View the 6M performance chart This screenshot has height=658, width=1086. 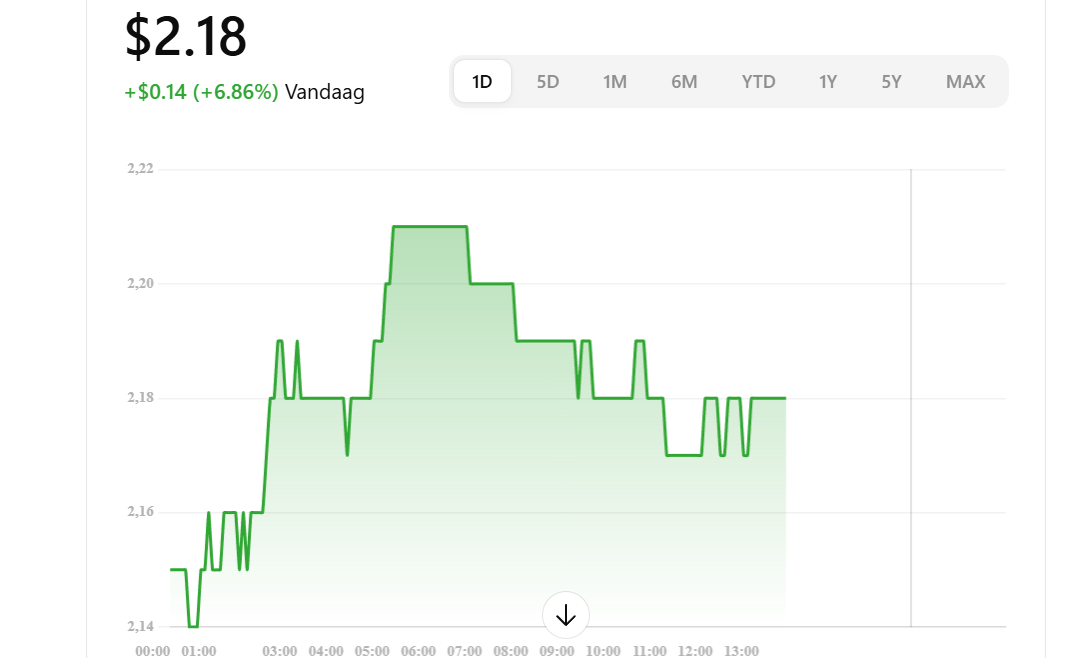coord(685,81)
